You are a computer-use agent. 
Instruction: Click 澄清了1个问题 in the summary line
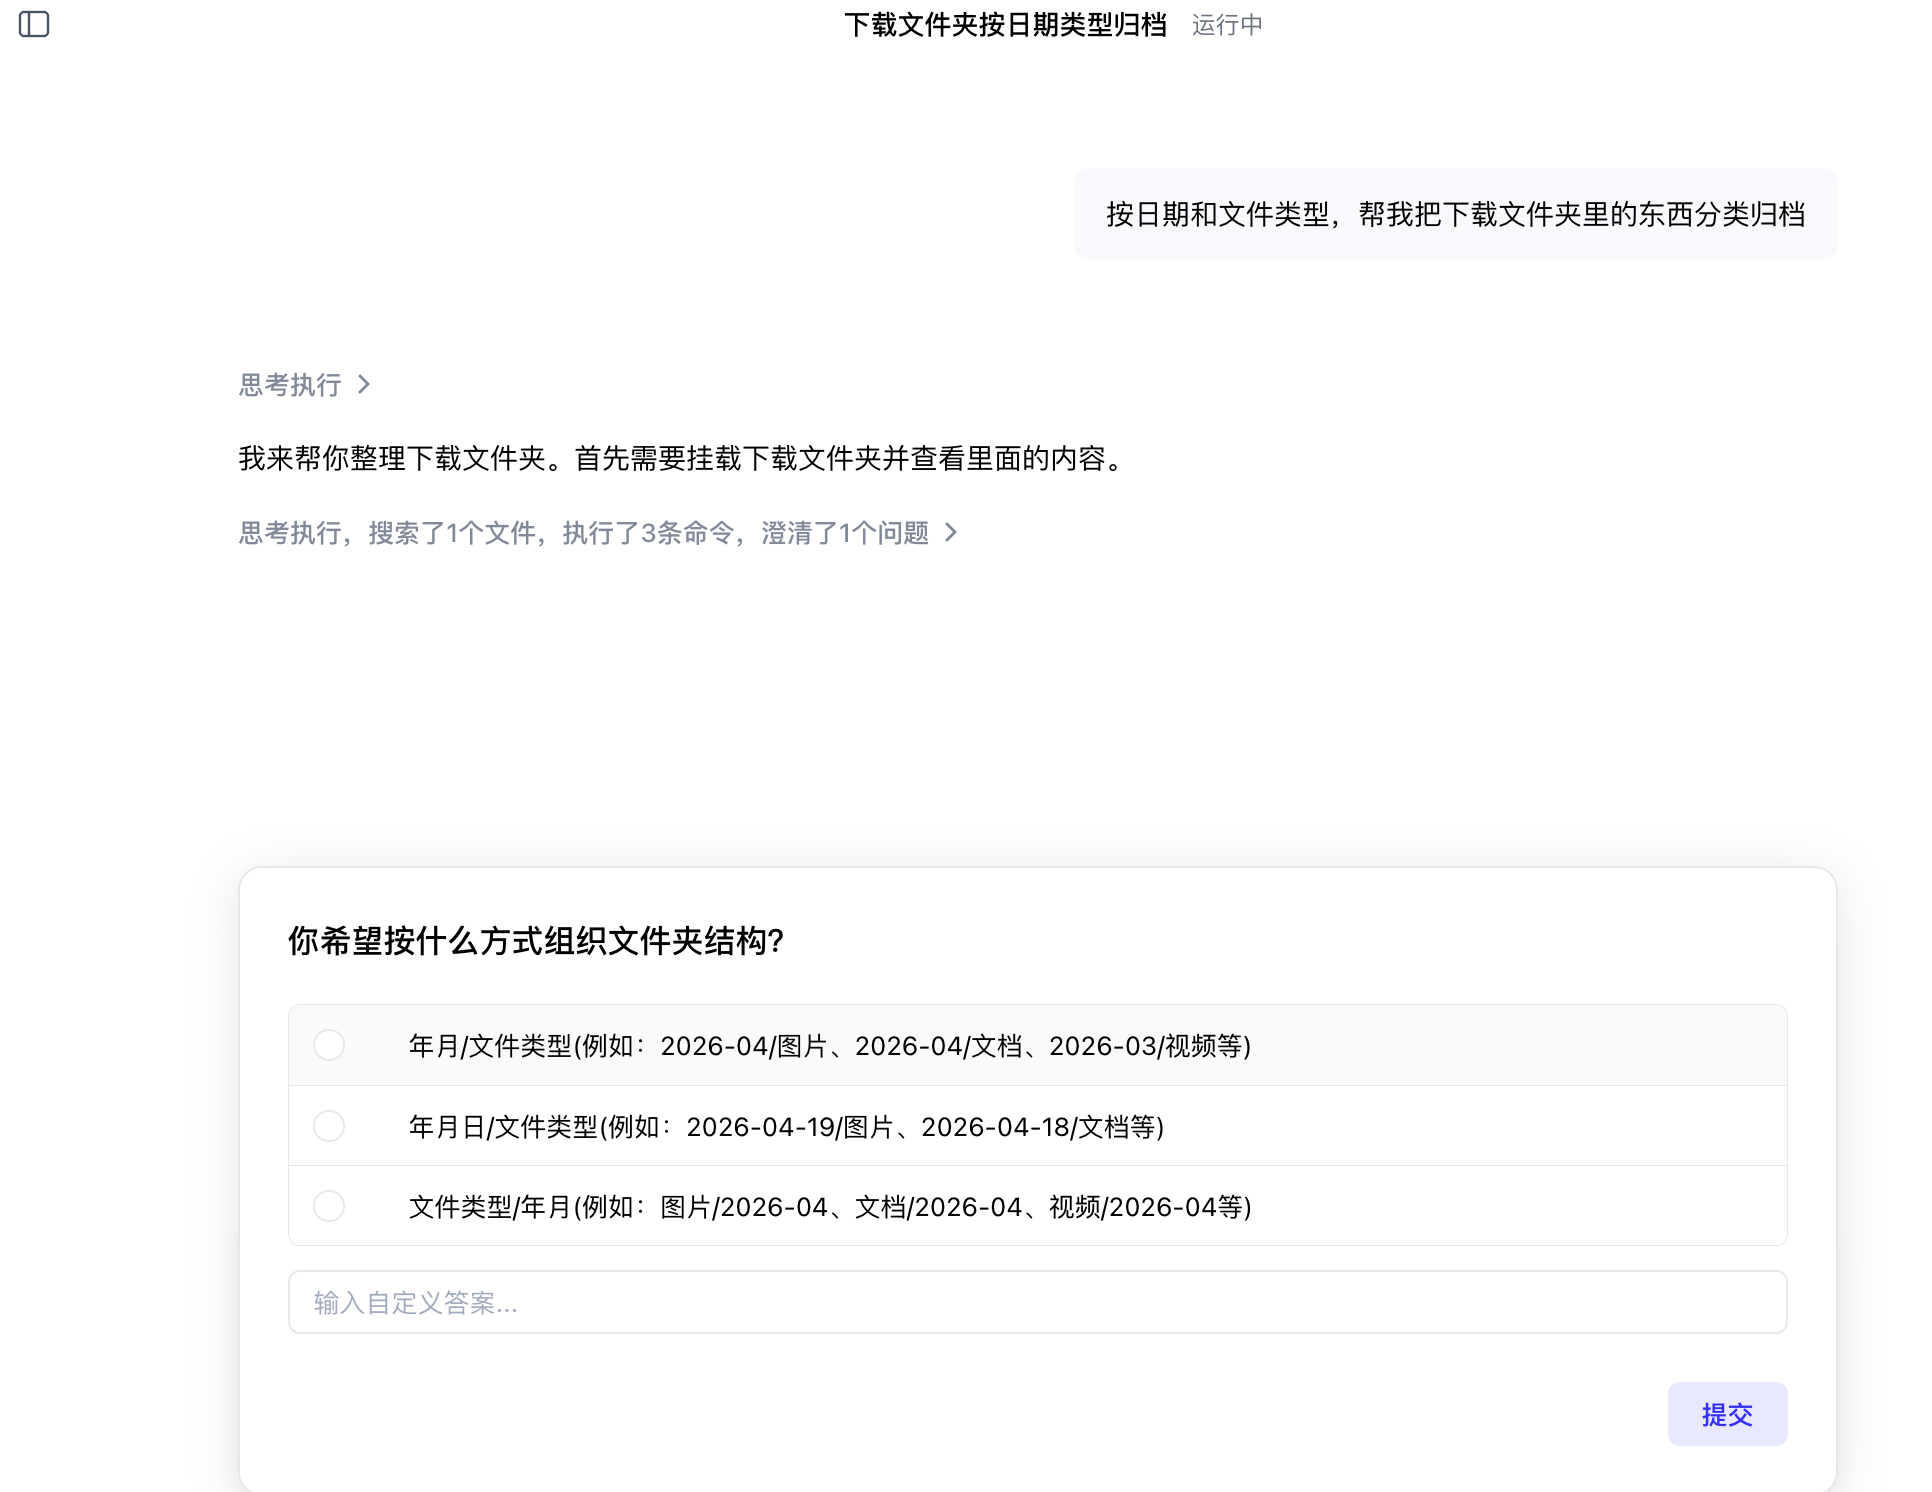click(845, 533)
